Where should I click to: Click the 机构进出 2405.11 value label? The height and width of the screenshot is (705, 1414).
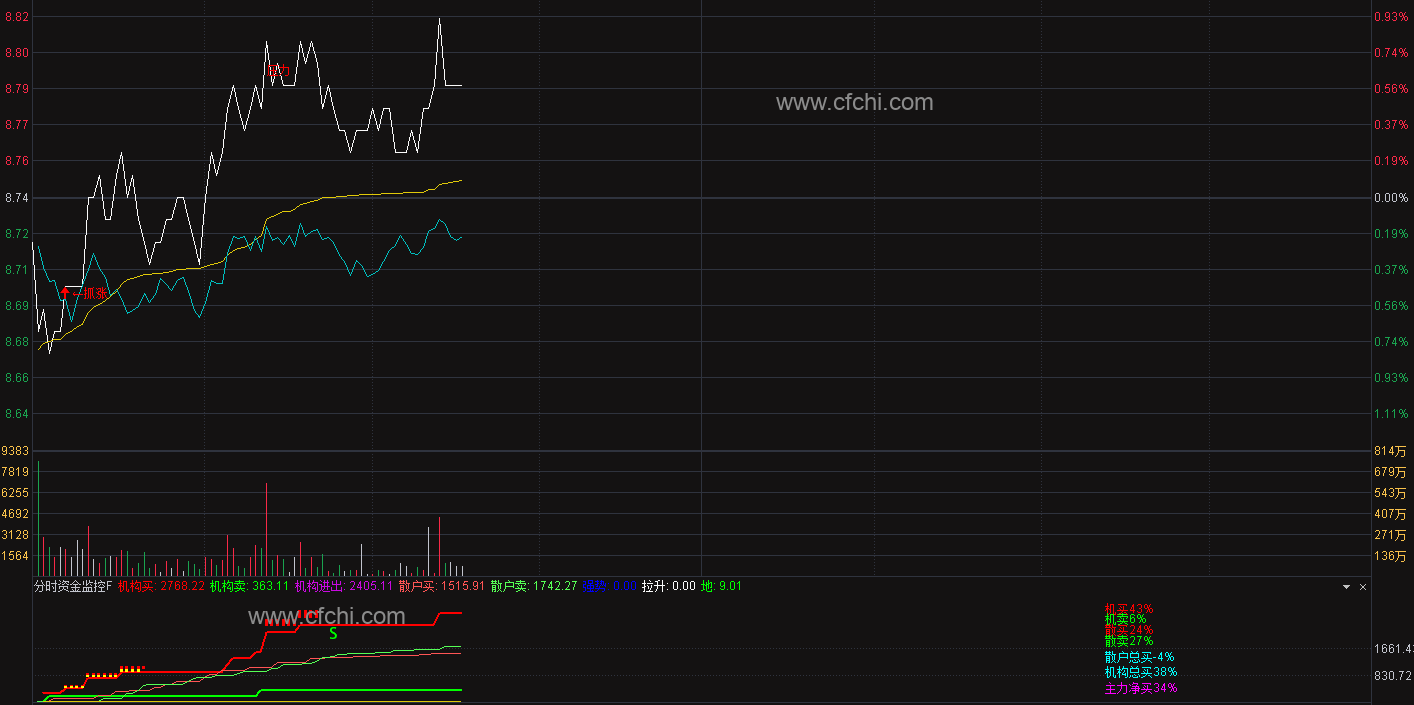(x=343, y=586)
